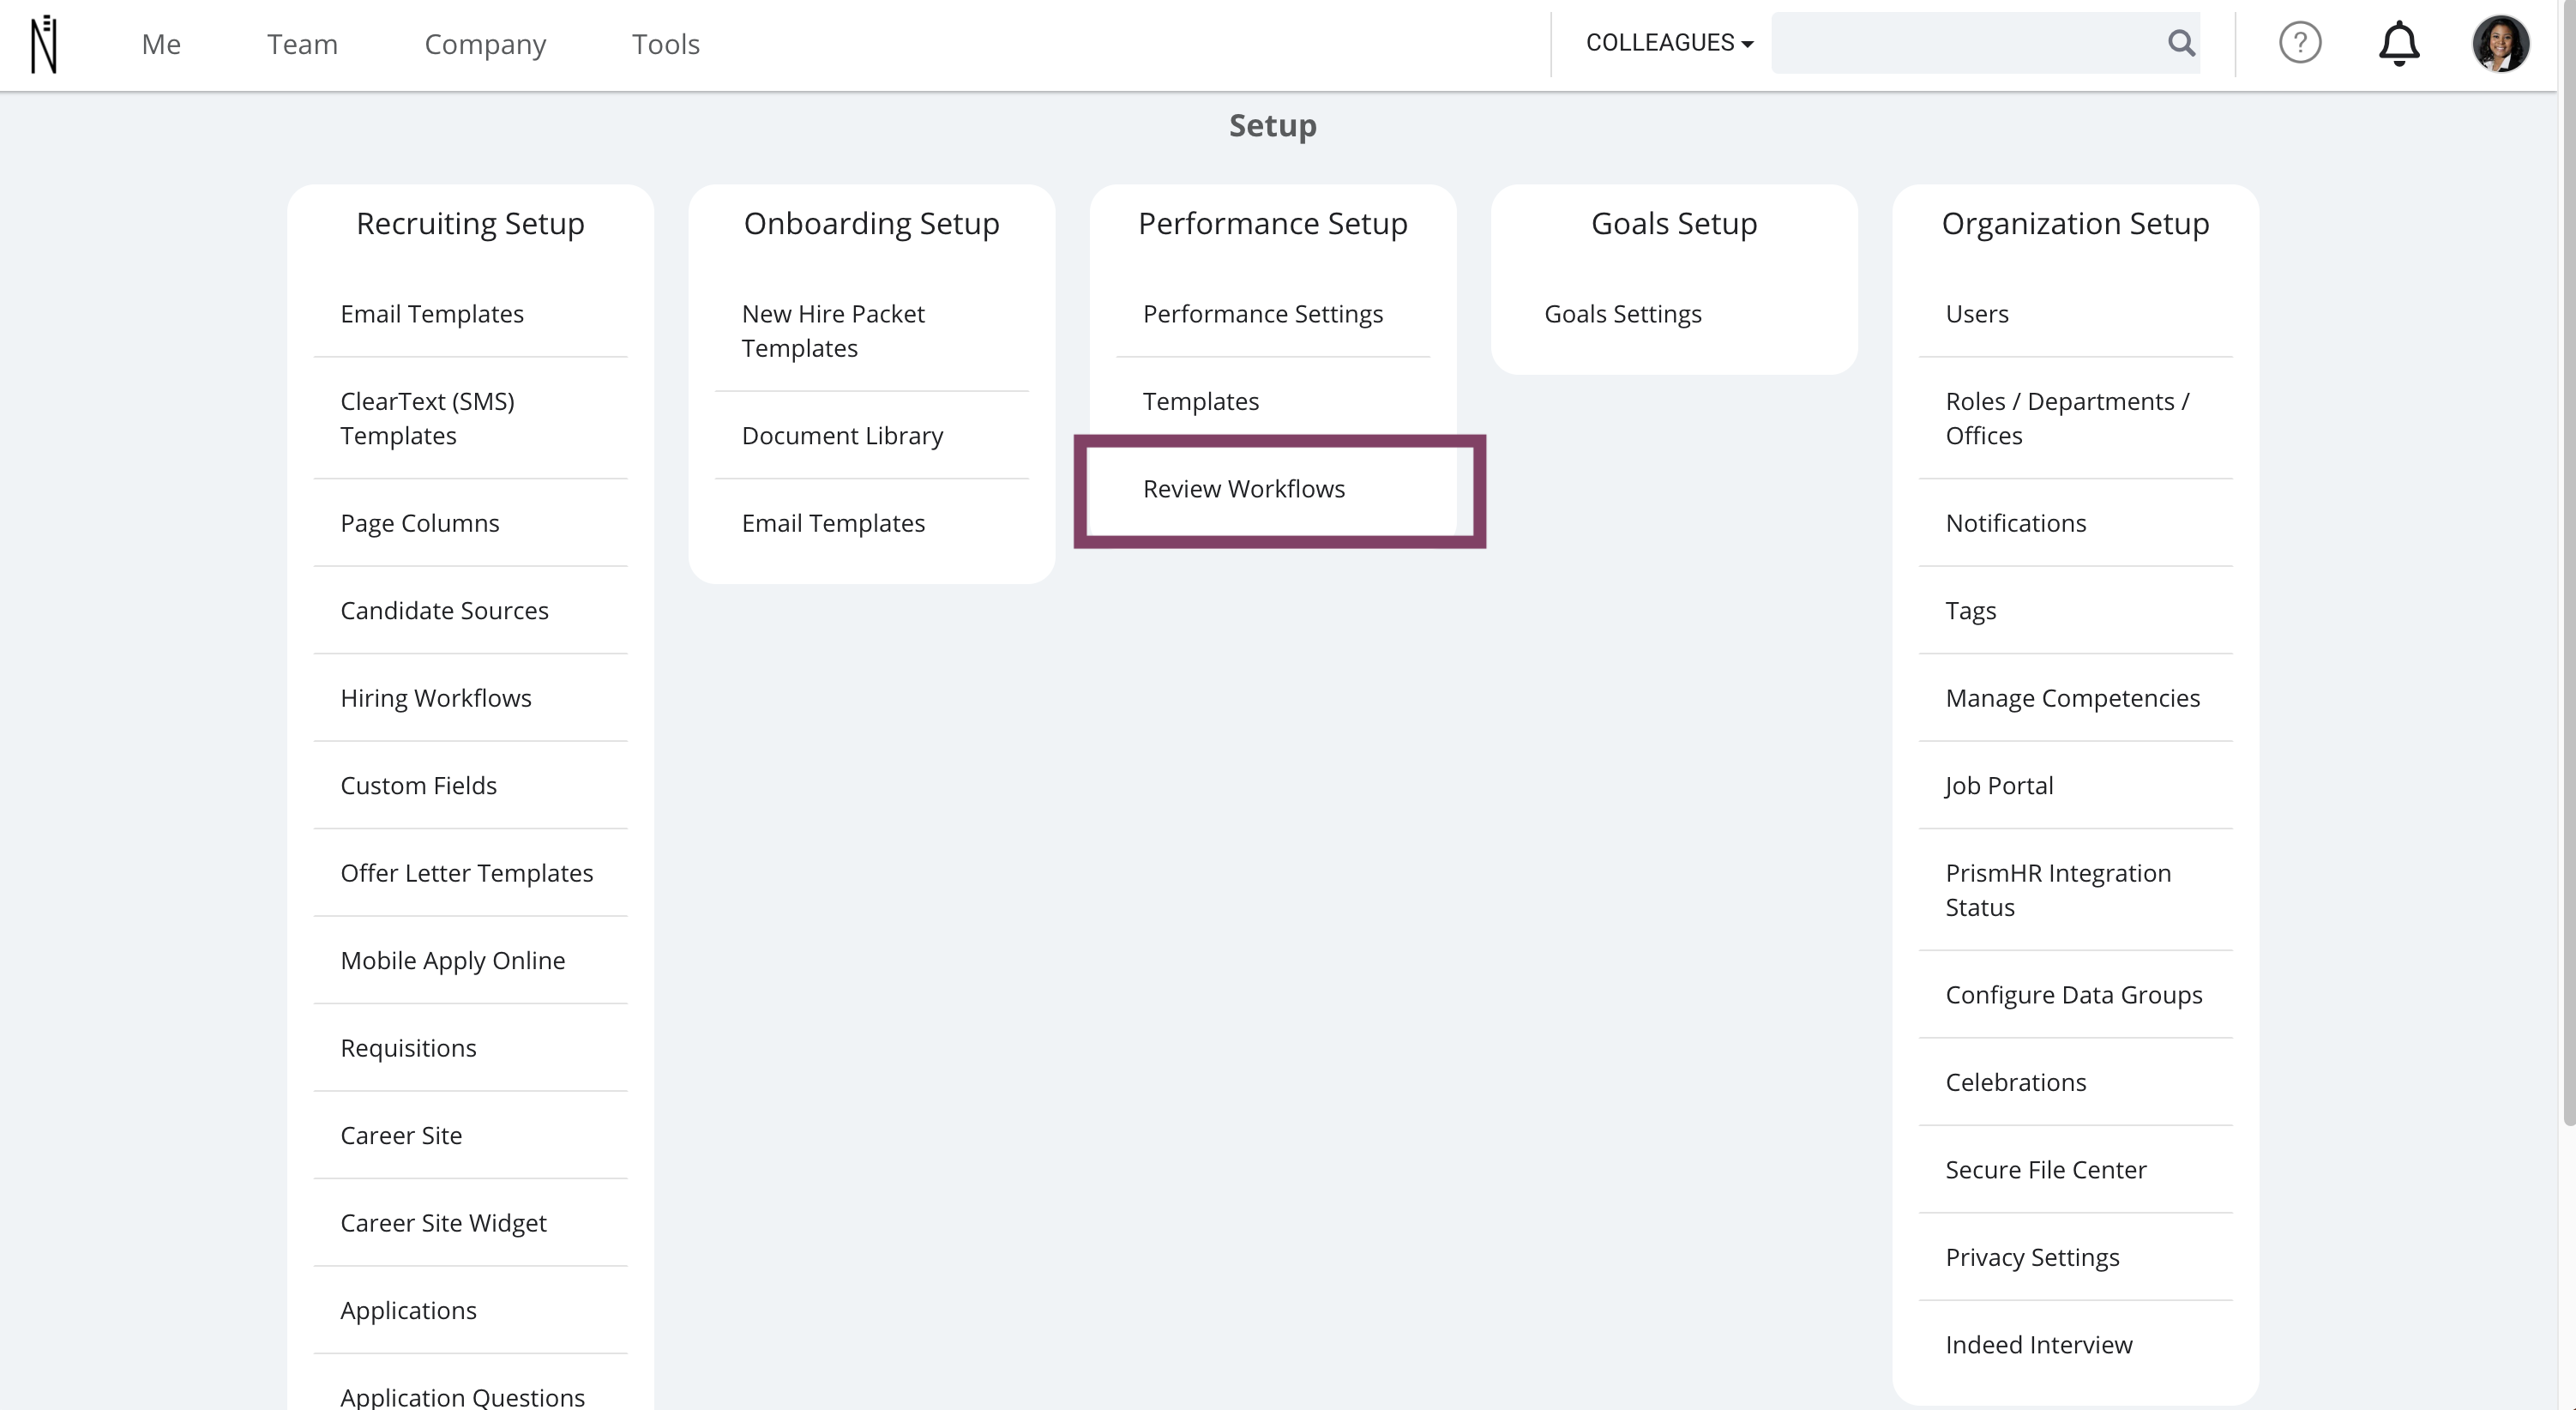This screenshot has width=2576, height=1410.
Task: Click the company logo icon
Action: coord(44,44)
